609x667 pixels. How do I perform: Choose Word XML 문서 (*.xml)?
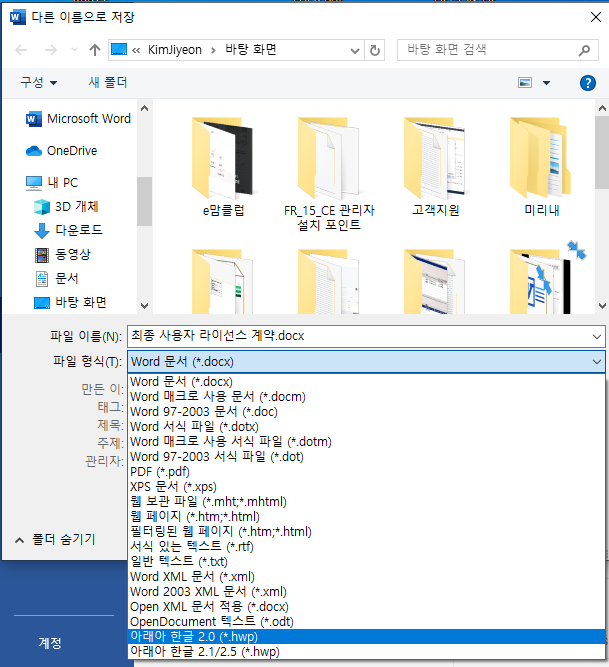pos(366,577)
